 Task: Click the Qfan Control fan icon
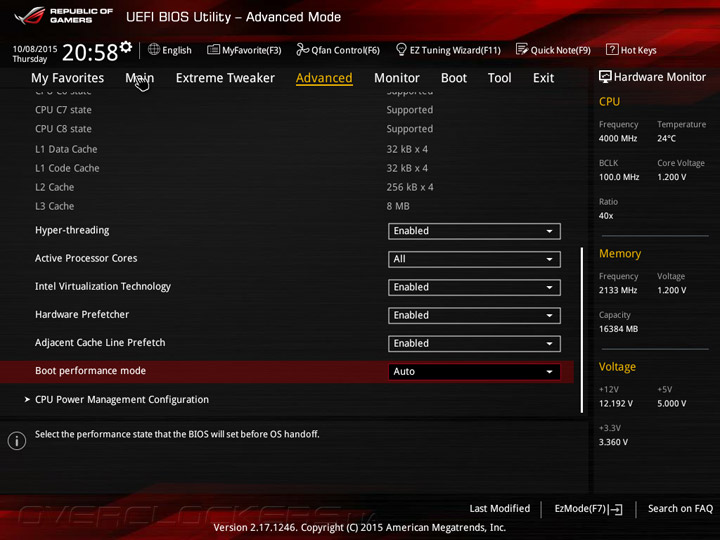pyautogui.click(x=303, y=50)
